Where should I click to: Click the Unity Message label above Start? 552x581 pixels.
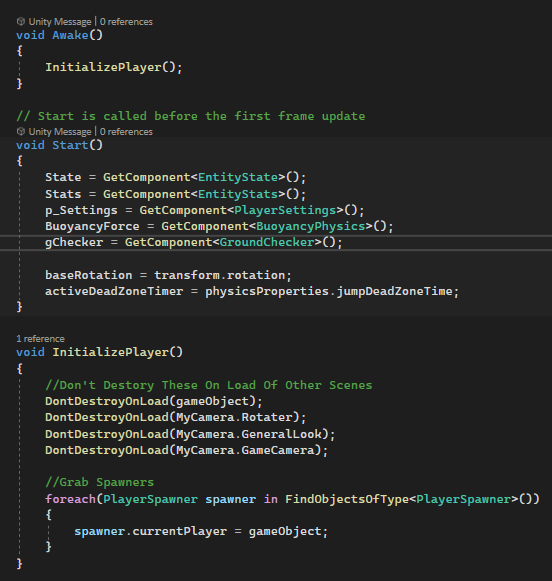click(60, 132)
